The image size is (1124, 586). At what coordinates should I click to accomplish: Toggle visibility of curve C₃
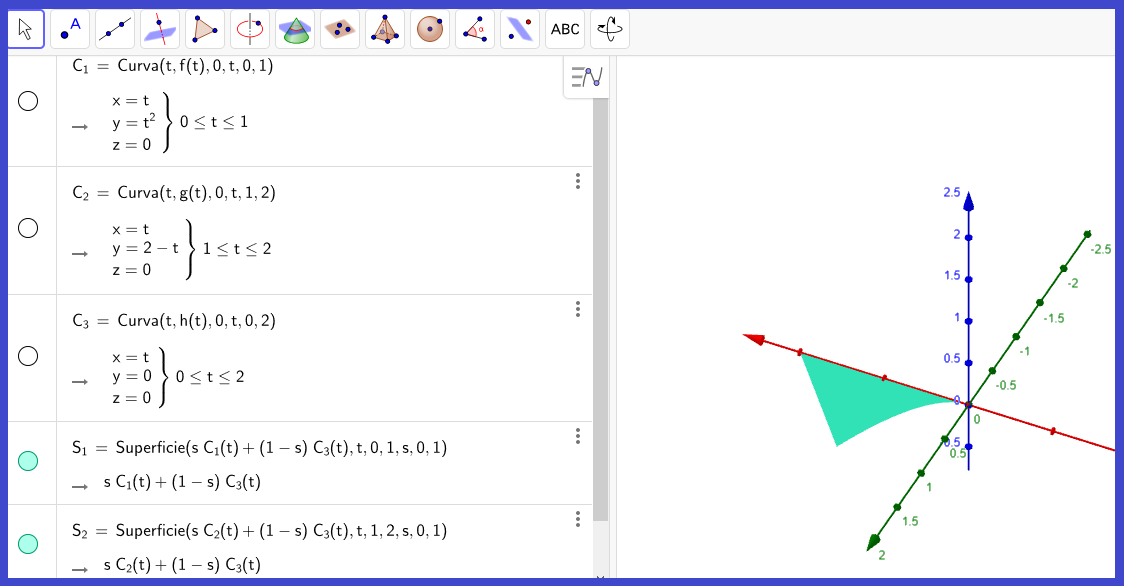pyautogui.click(x=28, y=357)
